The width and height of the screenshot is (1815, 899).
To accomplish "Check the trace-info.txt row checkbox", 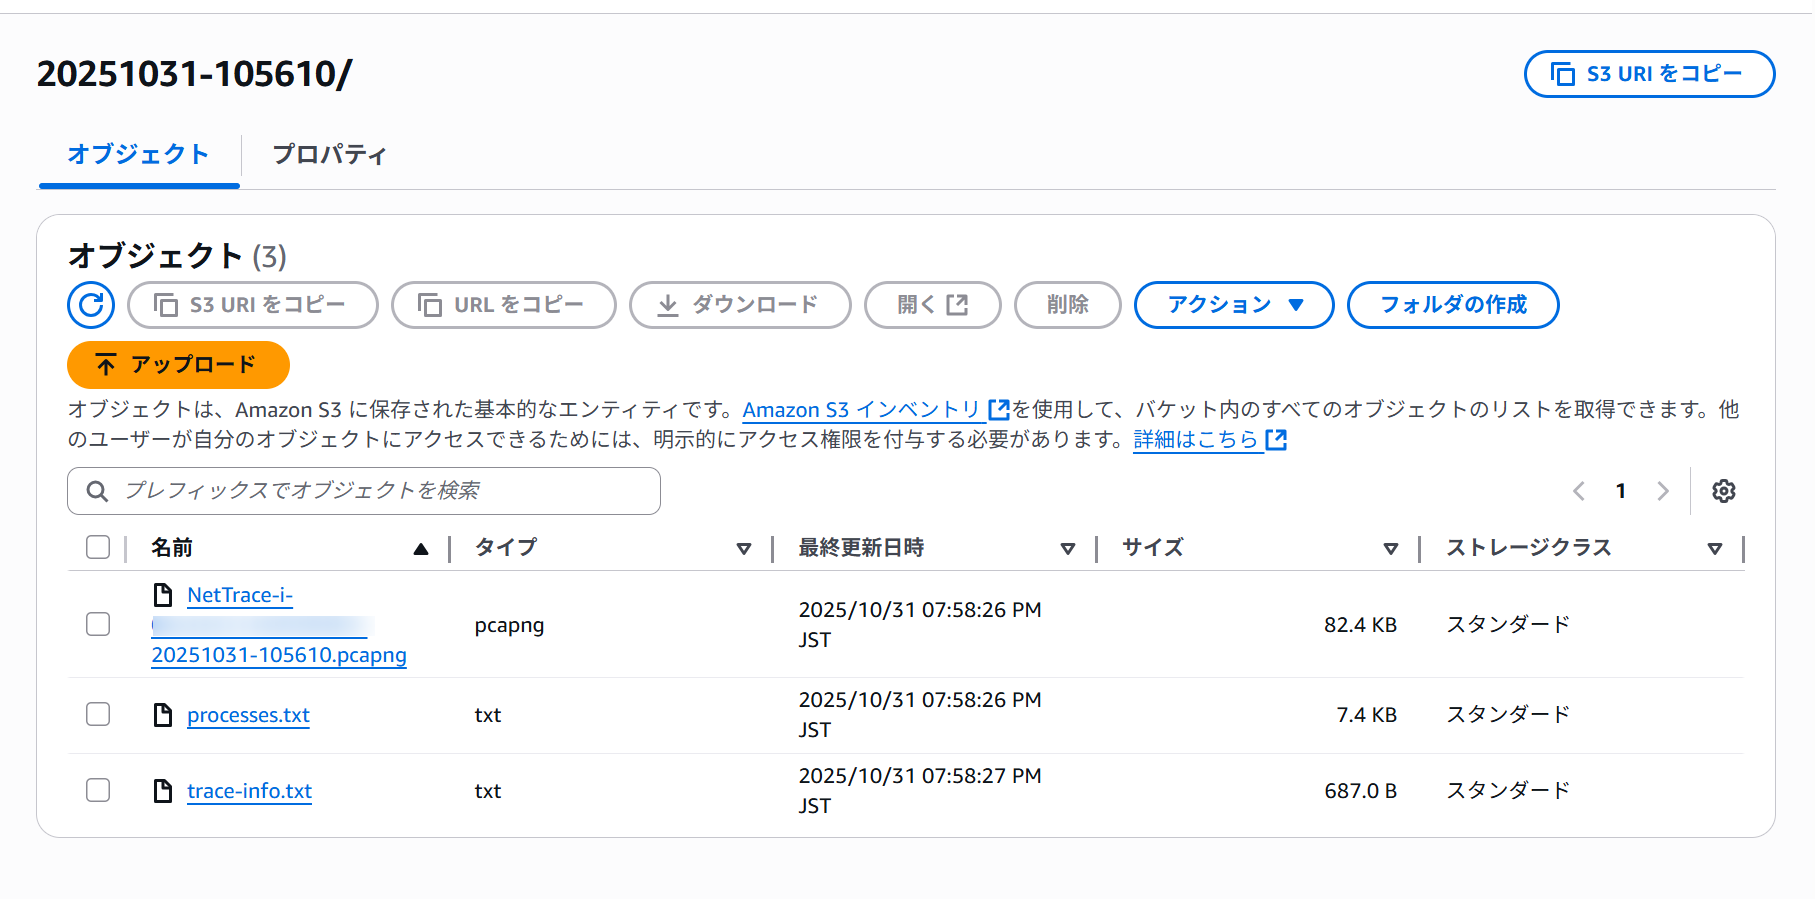I will coord(98,790).
